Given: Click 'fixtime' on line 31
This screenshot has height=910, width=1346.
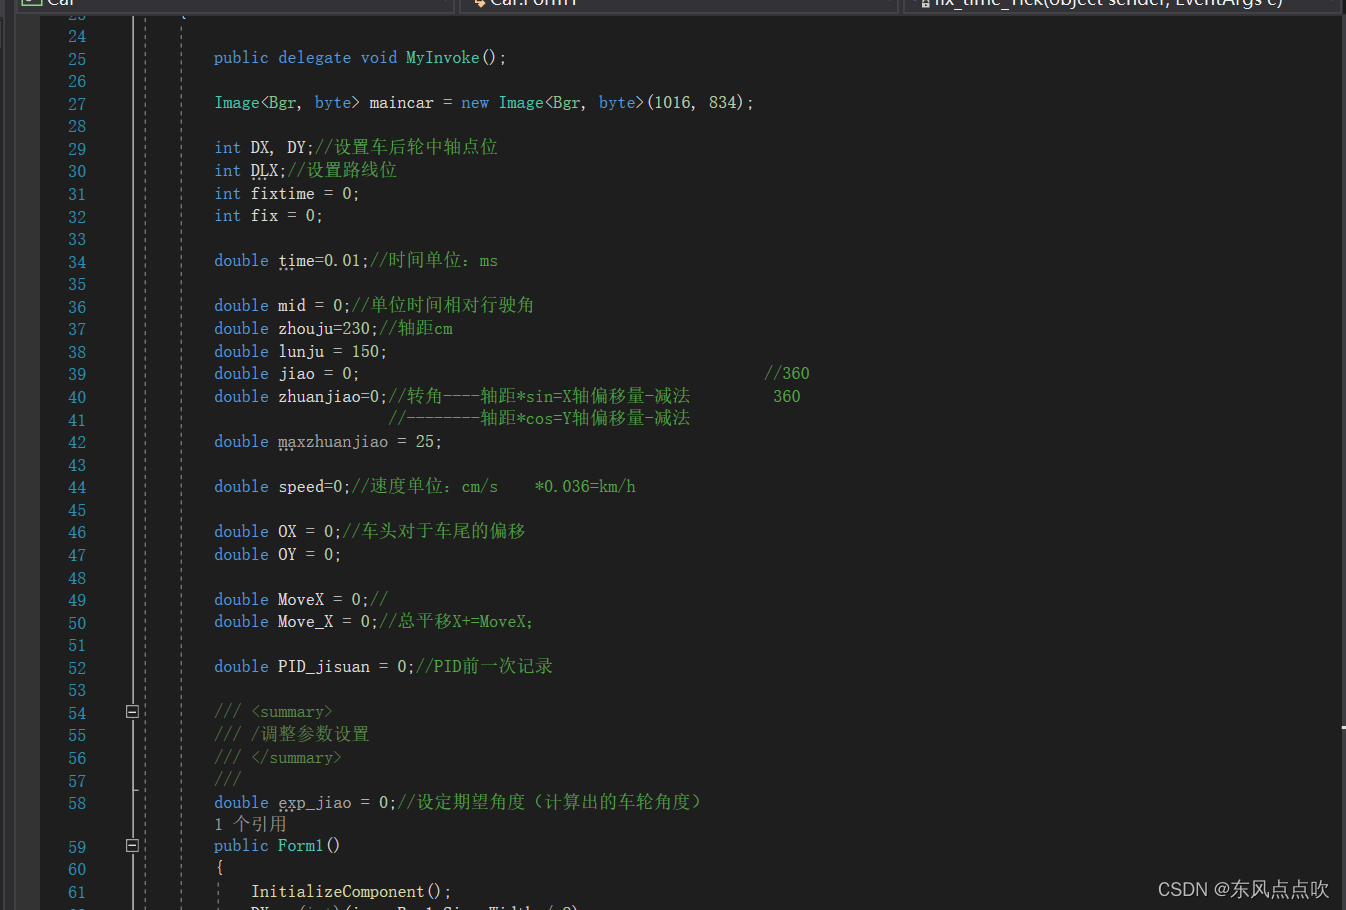Looking at the screenshot, I should 282,194.
